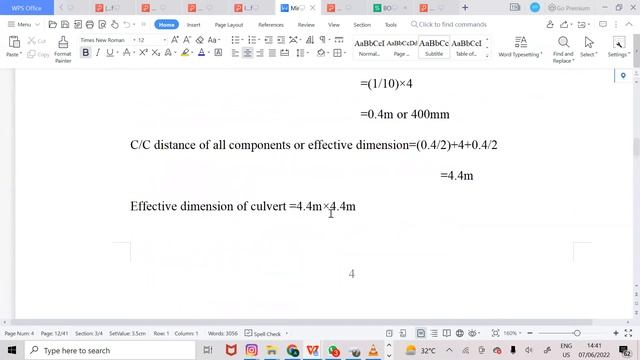640x360 pixels.
Task: Click the Click to find commands search box
Action: coord(449,24)
